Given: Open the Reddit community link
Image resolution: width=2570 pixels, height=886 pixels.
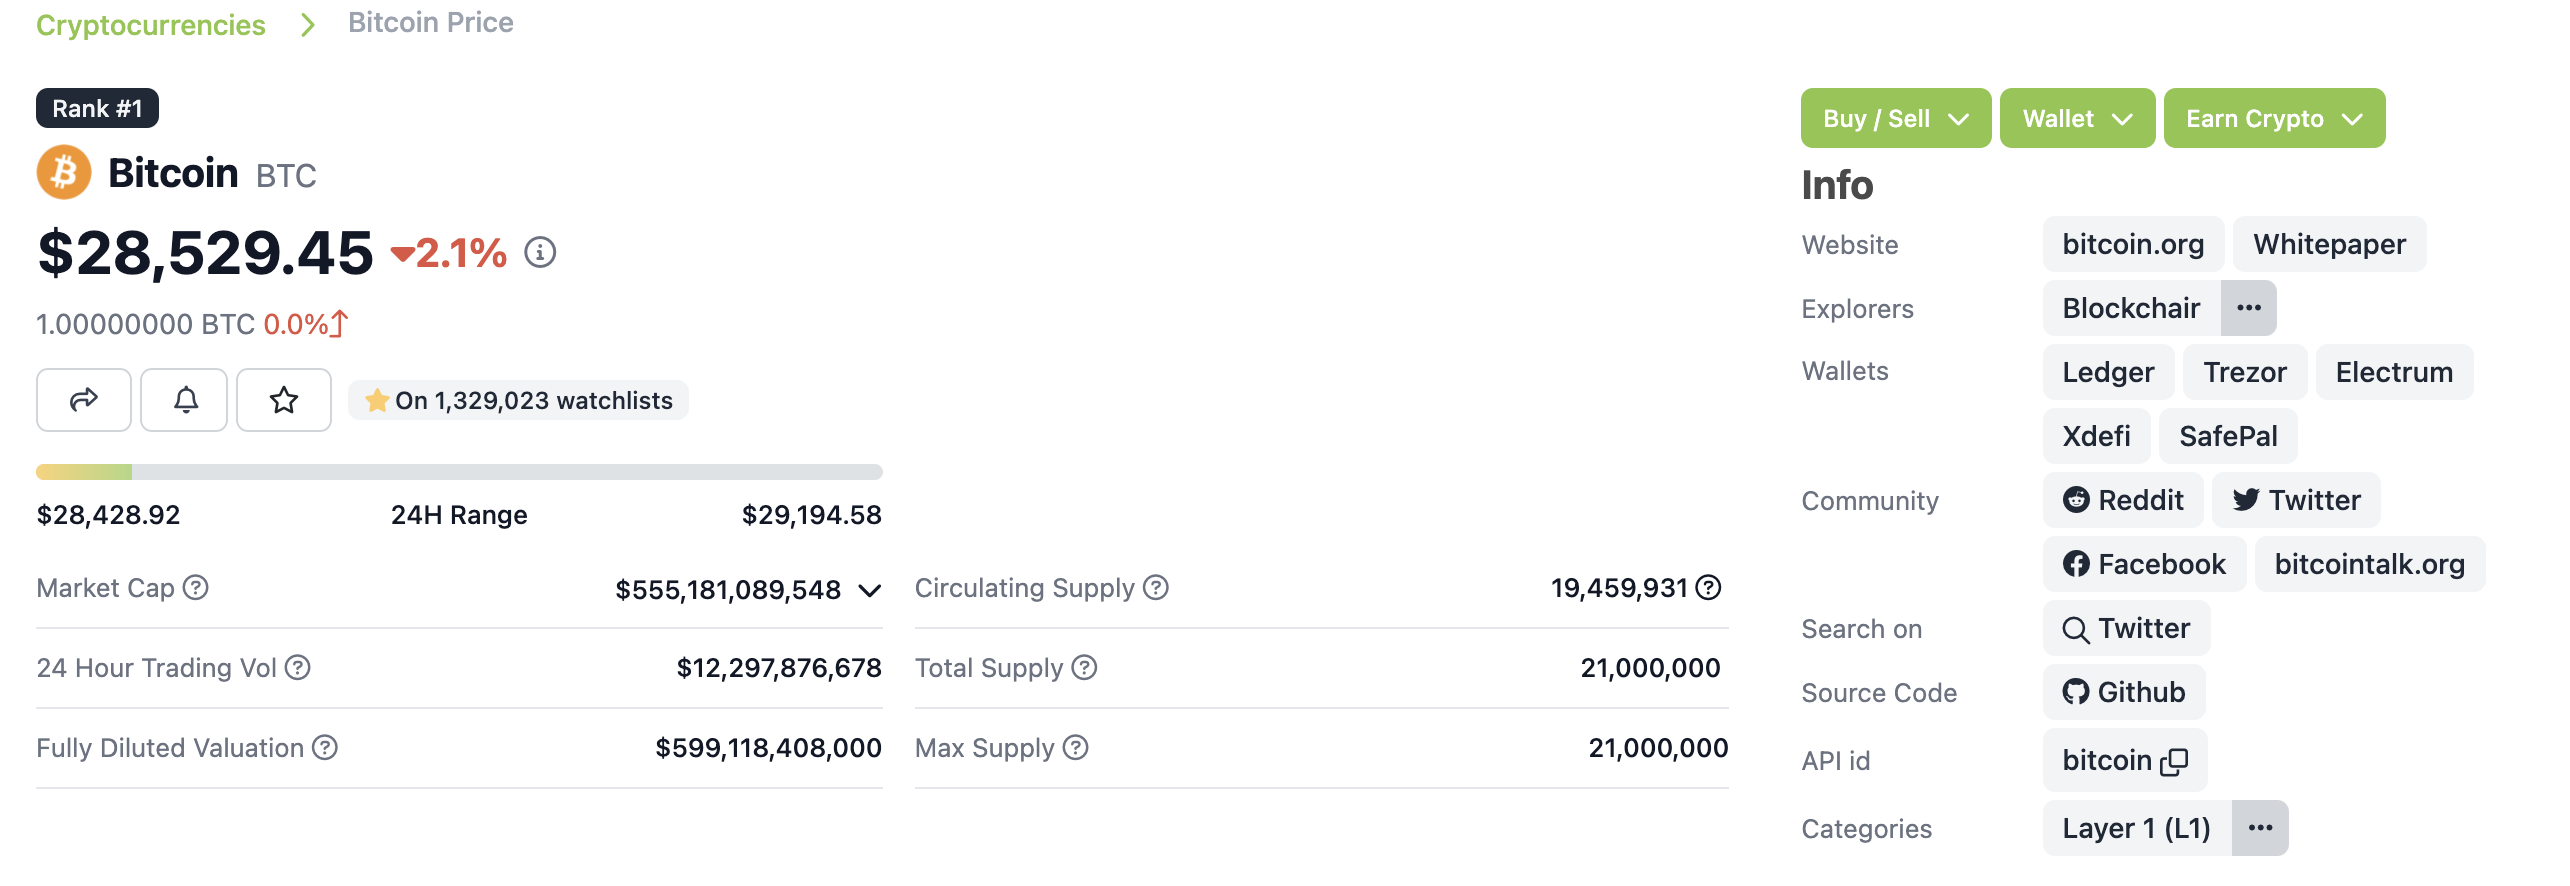Looking at the screenshot, I should click(2123, 500).
